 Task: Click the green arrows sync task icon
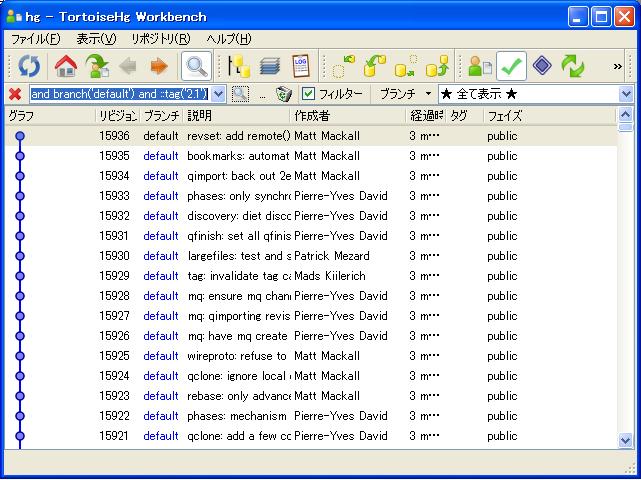(573, 66)
